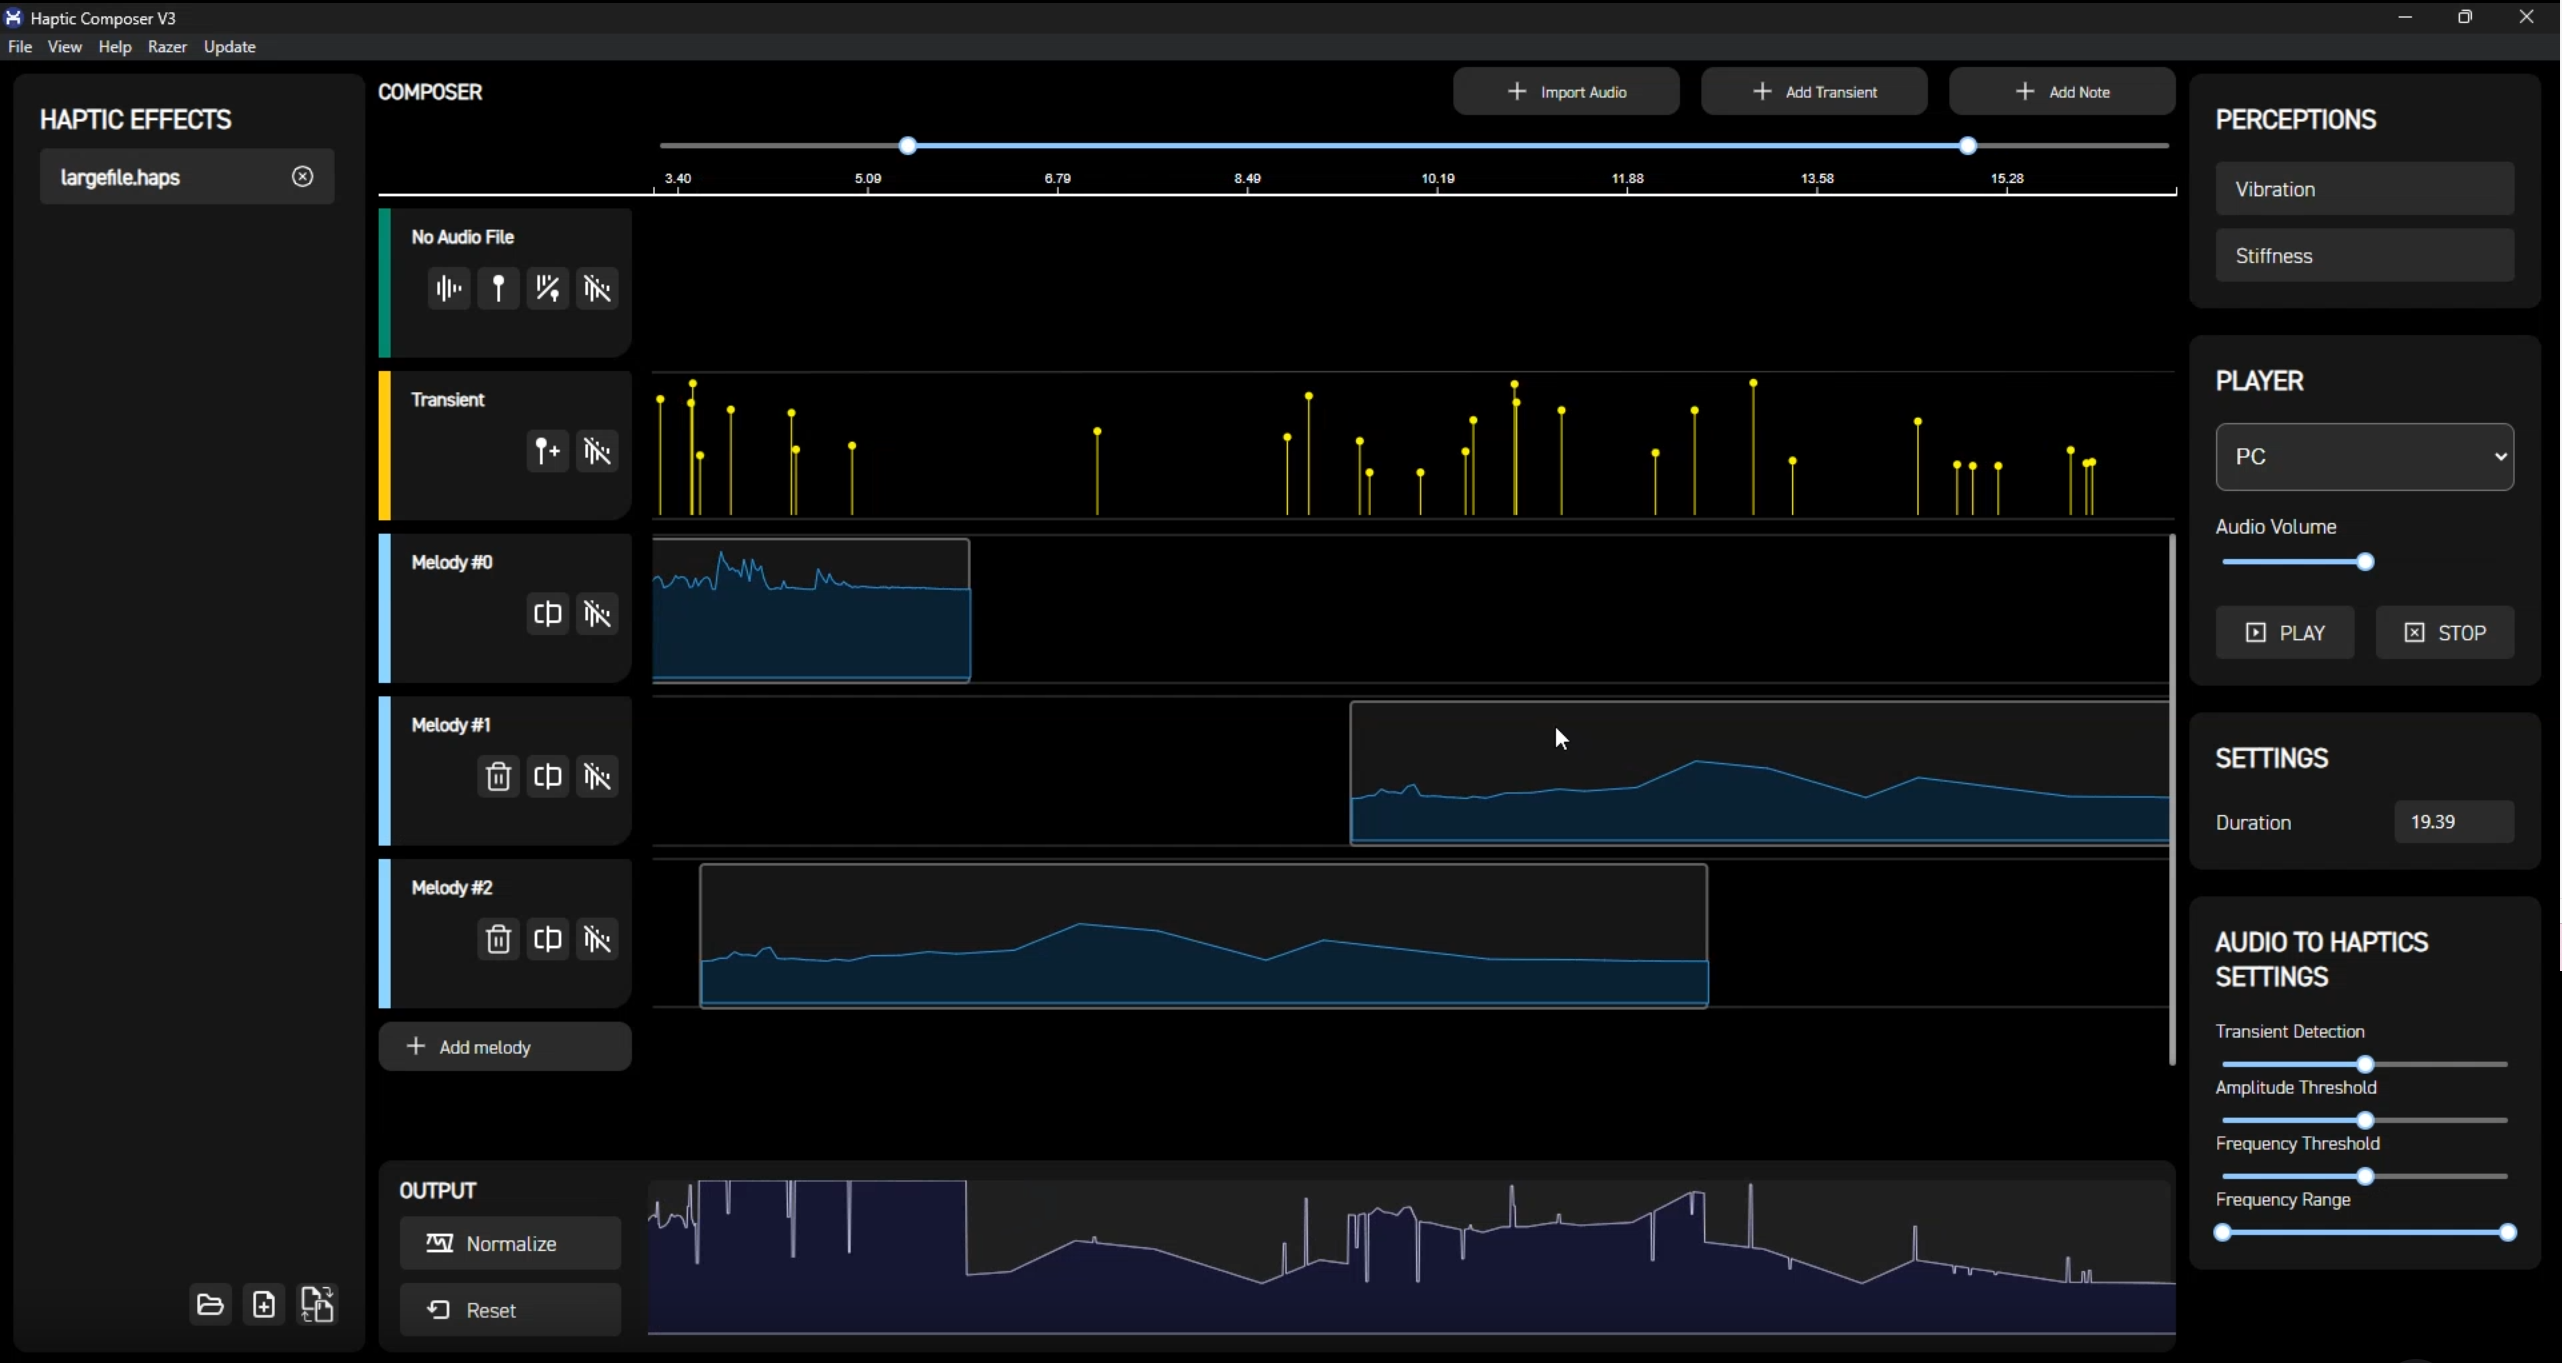2562x1363 pixels.
Task: Click the Transient Detection slider handle
Action: 2365,1064
